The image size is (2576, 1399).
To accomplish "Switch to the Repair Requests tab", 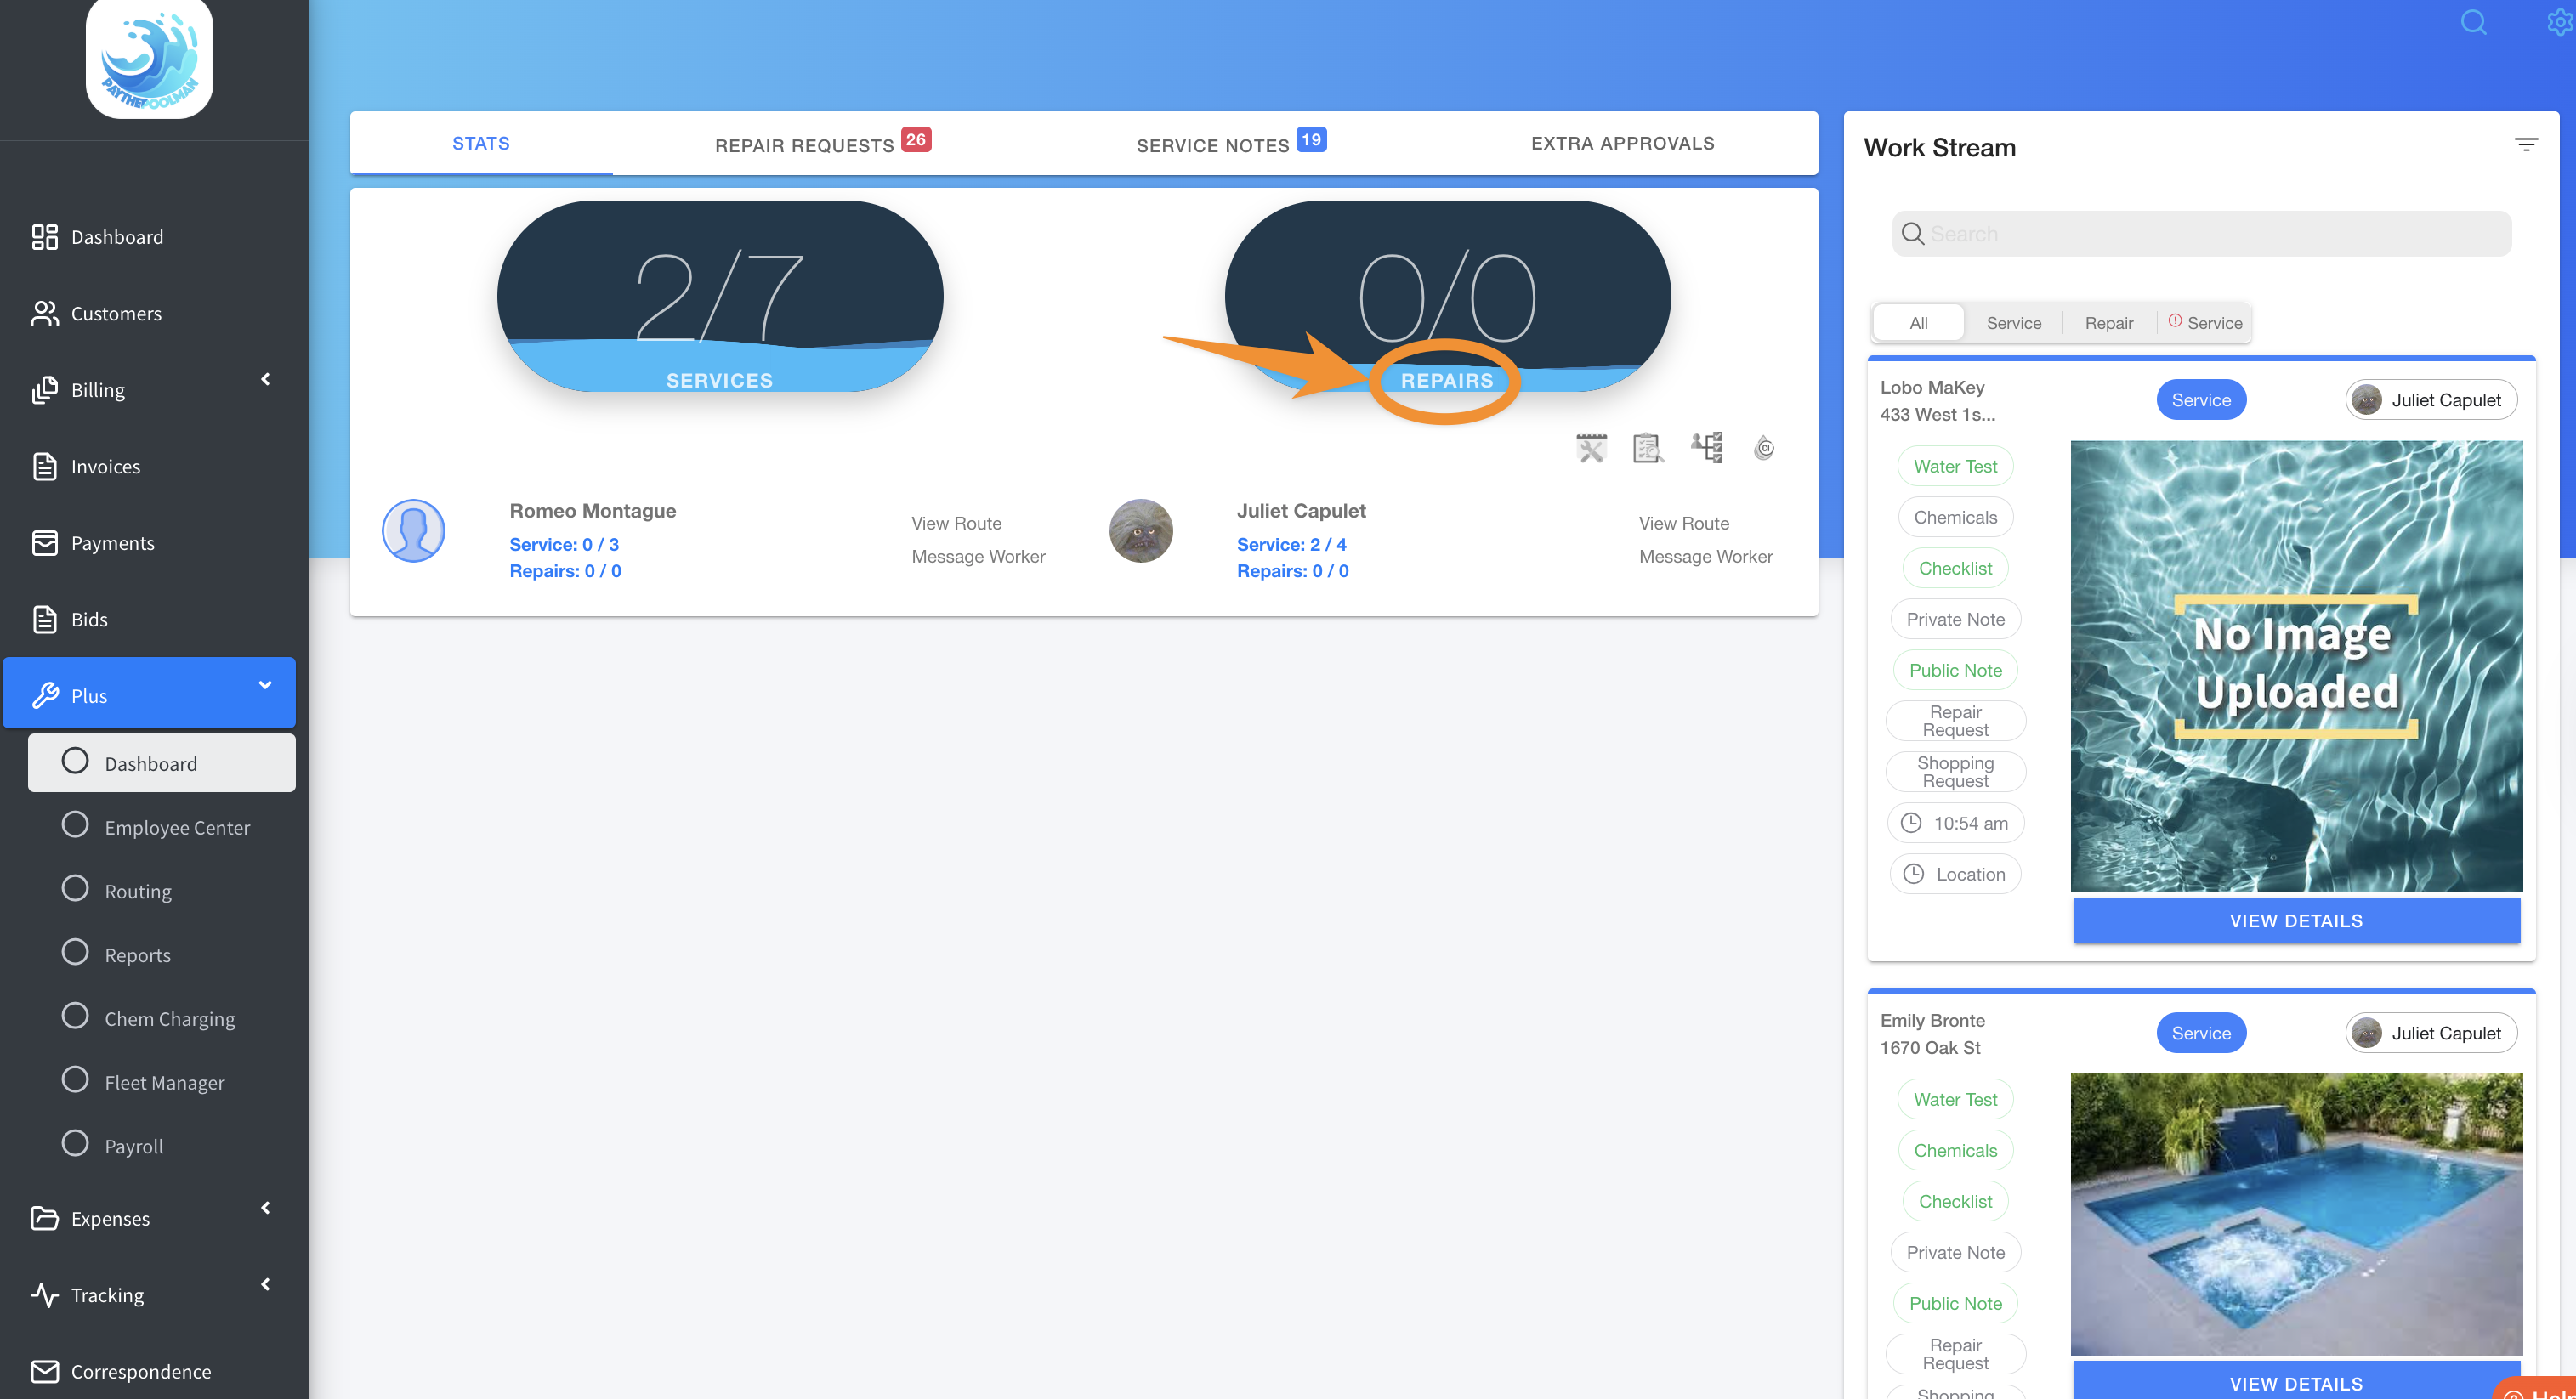I will click(805, 145).
